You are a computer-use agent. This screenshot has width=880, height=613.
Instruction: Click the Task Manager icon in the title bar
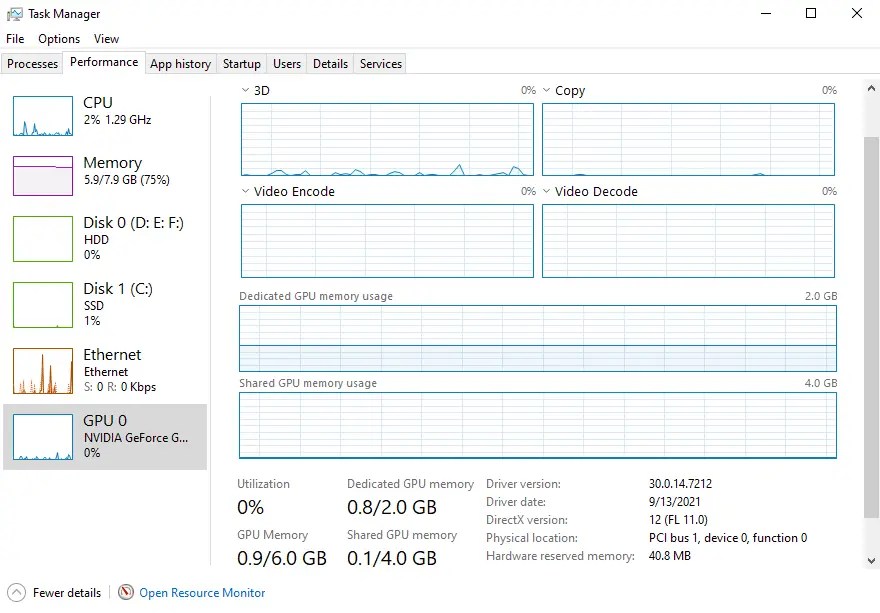click(14, 13)
